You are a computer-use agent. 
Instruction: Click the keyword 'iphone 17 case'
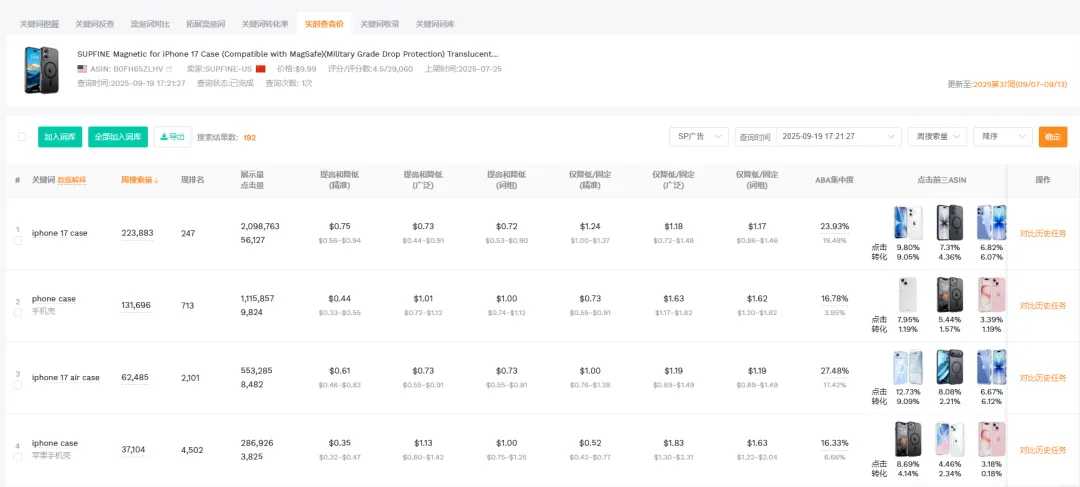click(x=60, y=234)
